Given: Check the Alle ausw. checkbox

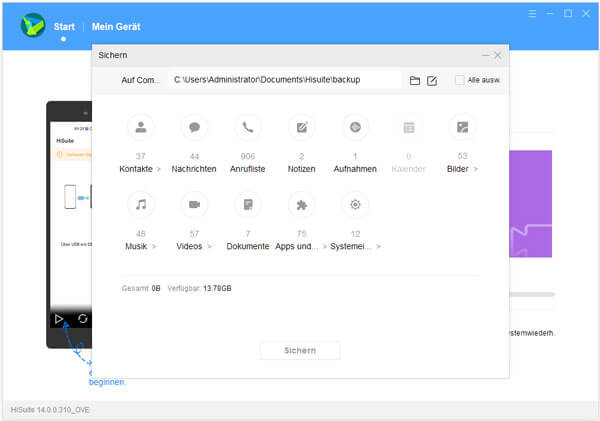Looking at the screenshot, I should 460,80.
